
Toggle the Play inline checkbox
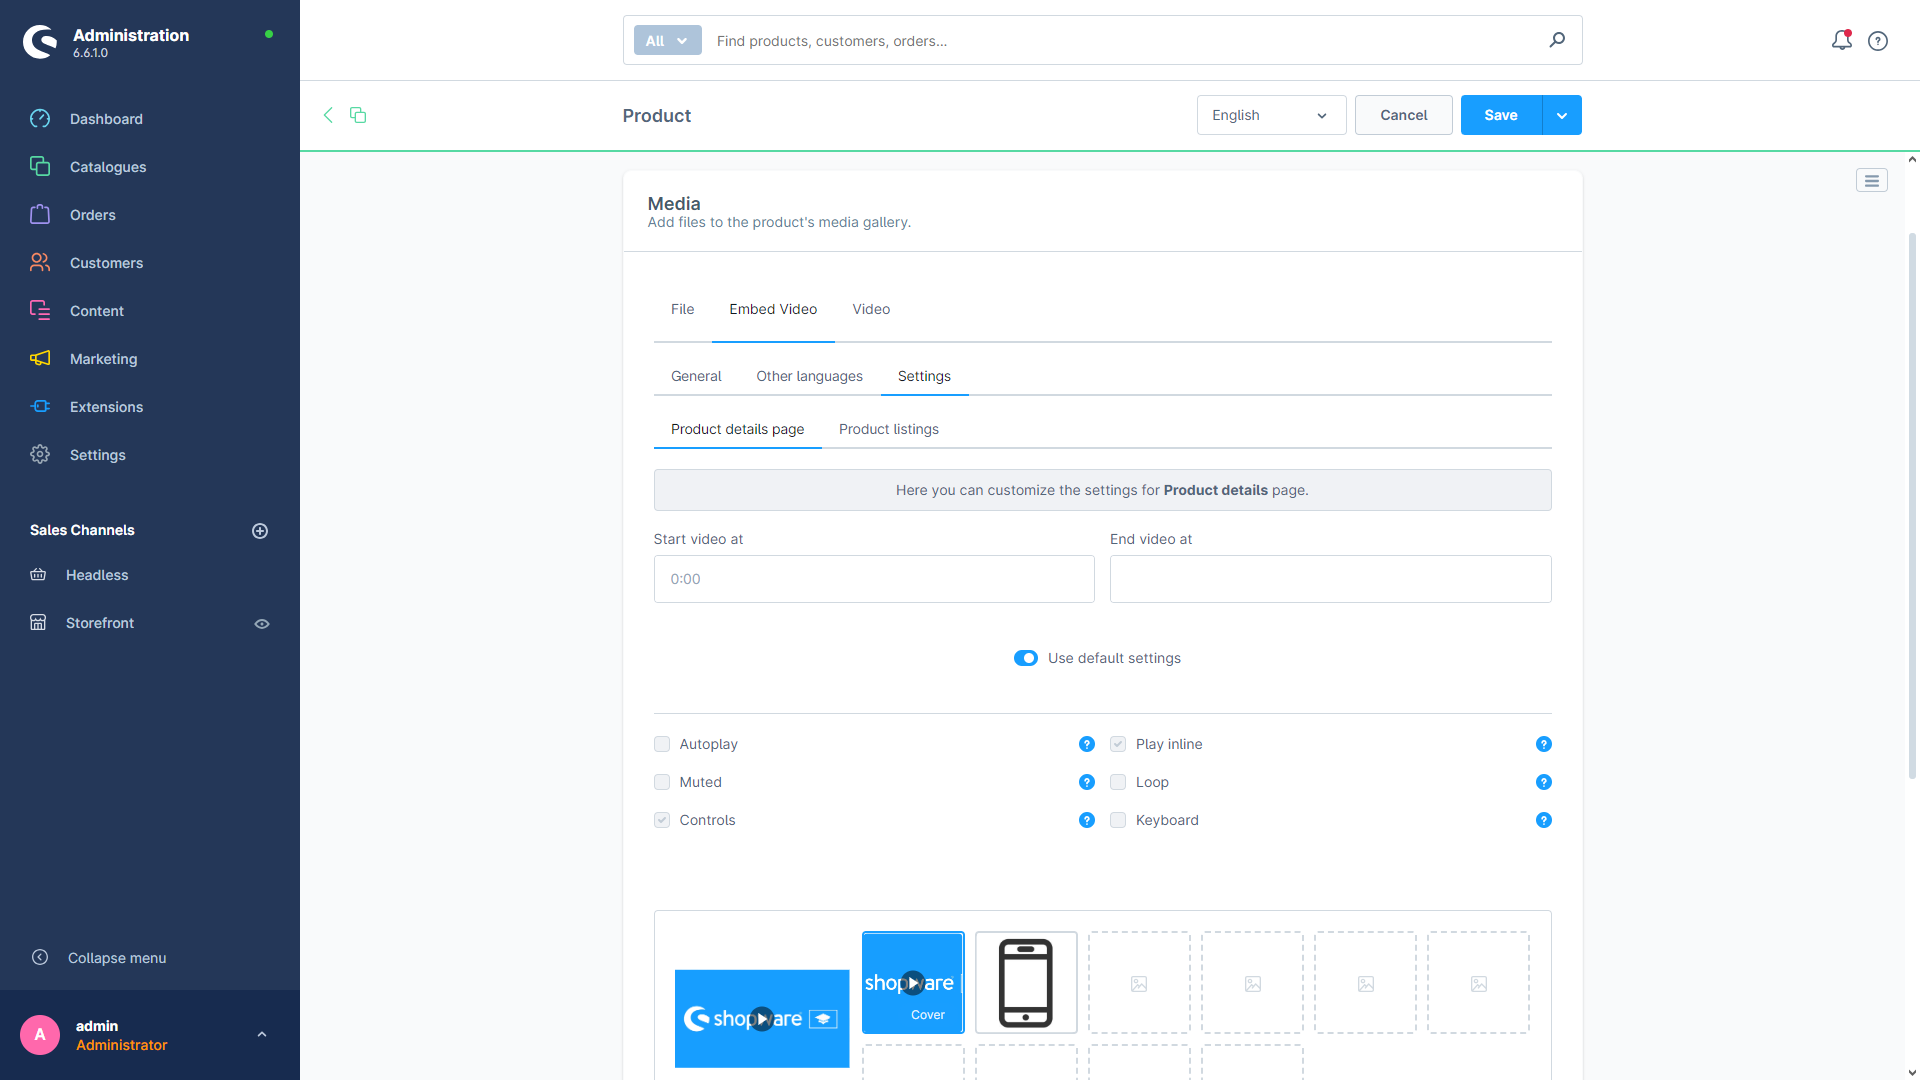(1118, 744)
